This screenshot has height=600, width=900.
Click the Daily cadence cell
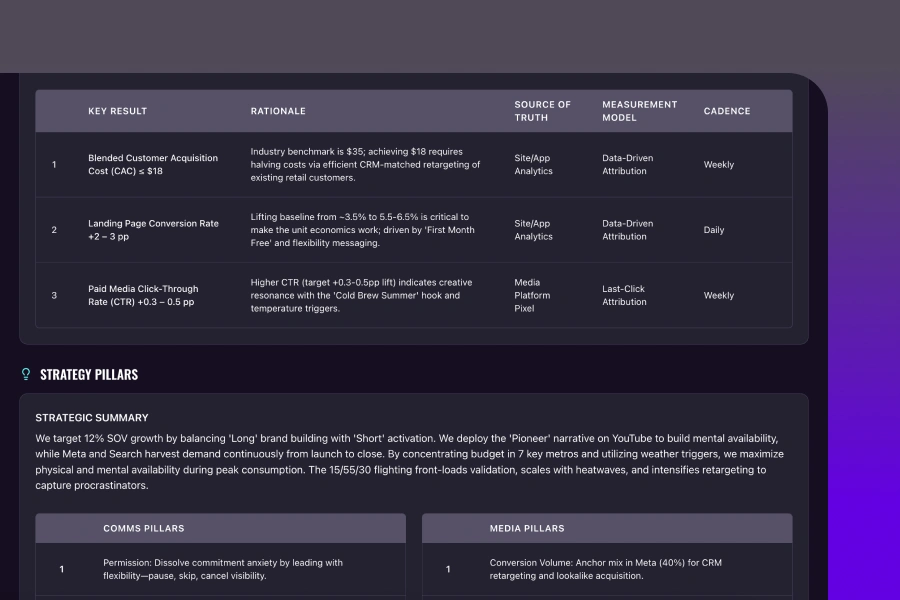click(x=713, y=230)
